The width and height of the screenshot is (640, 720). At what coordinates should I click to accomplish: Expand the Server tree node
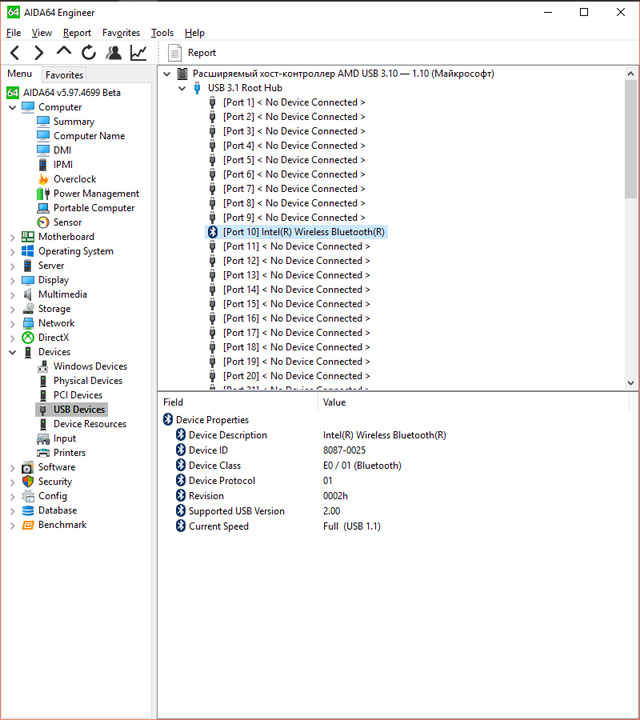click(x=12, y=266)
